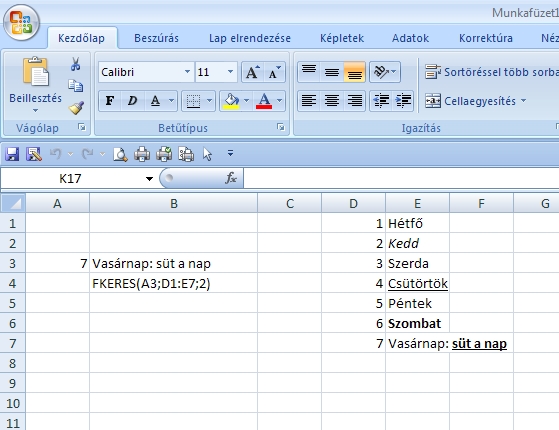
Task: Toggle bold formatting F button
Action: click(x=110, y=101)
